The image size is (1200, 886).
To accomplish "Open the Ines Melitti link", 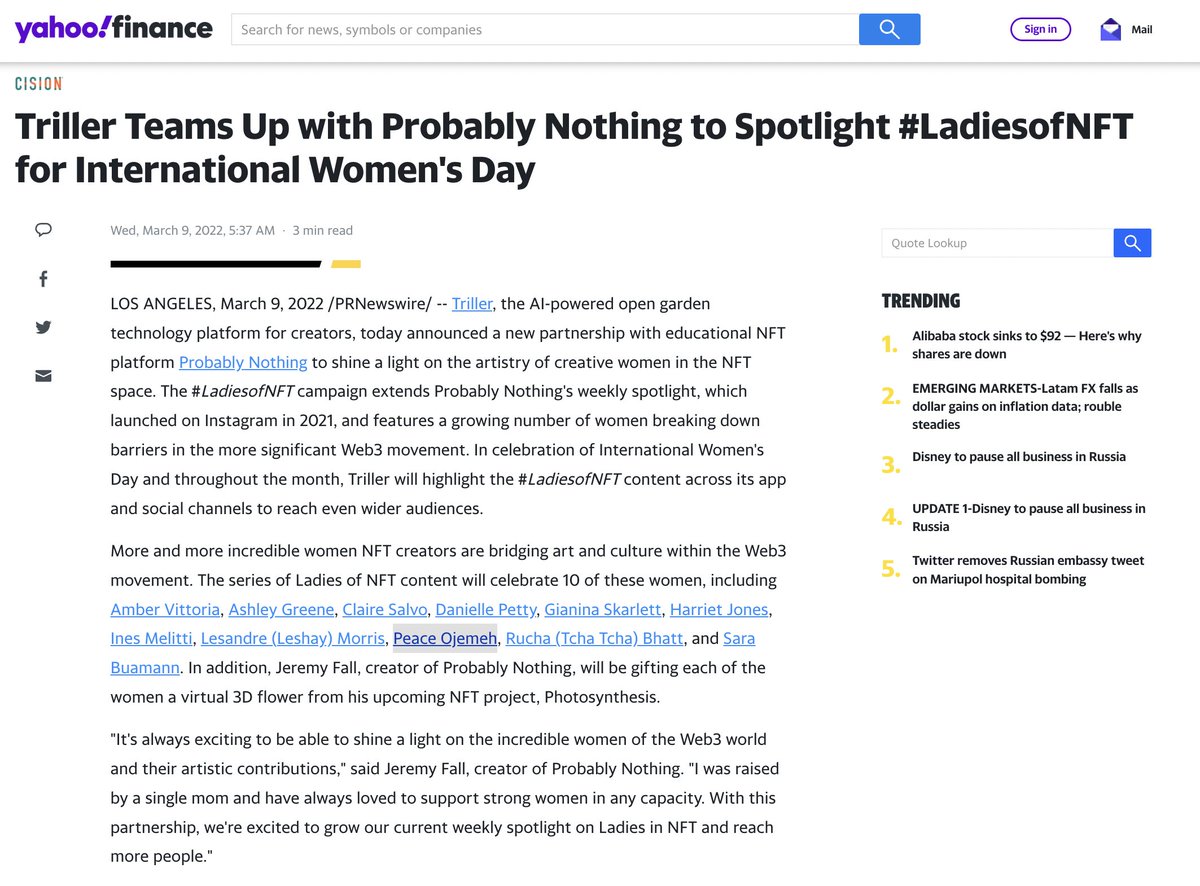I will pyautogui.click(x=151, y=638).
